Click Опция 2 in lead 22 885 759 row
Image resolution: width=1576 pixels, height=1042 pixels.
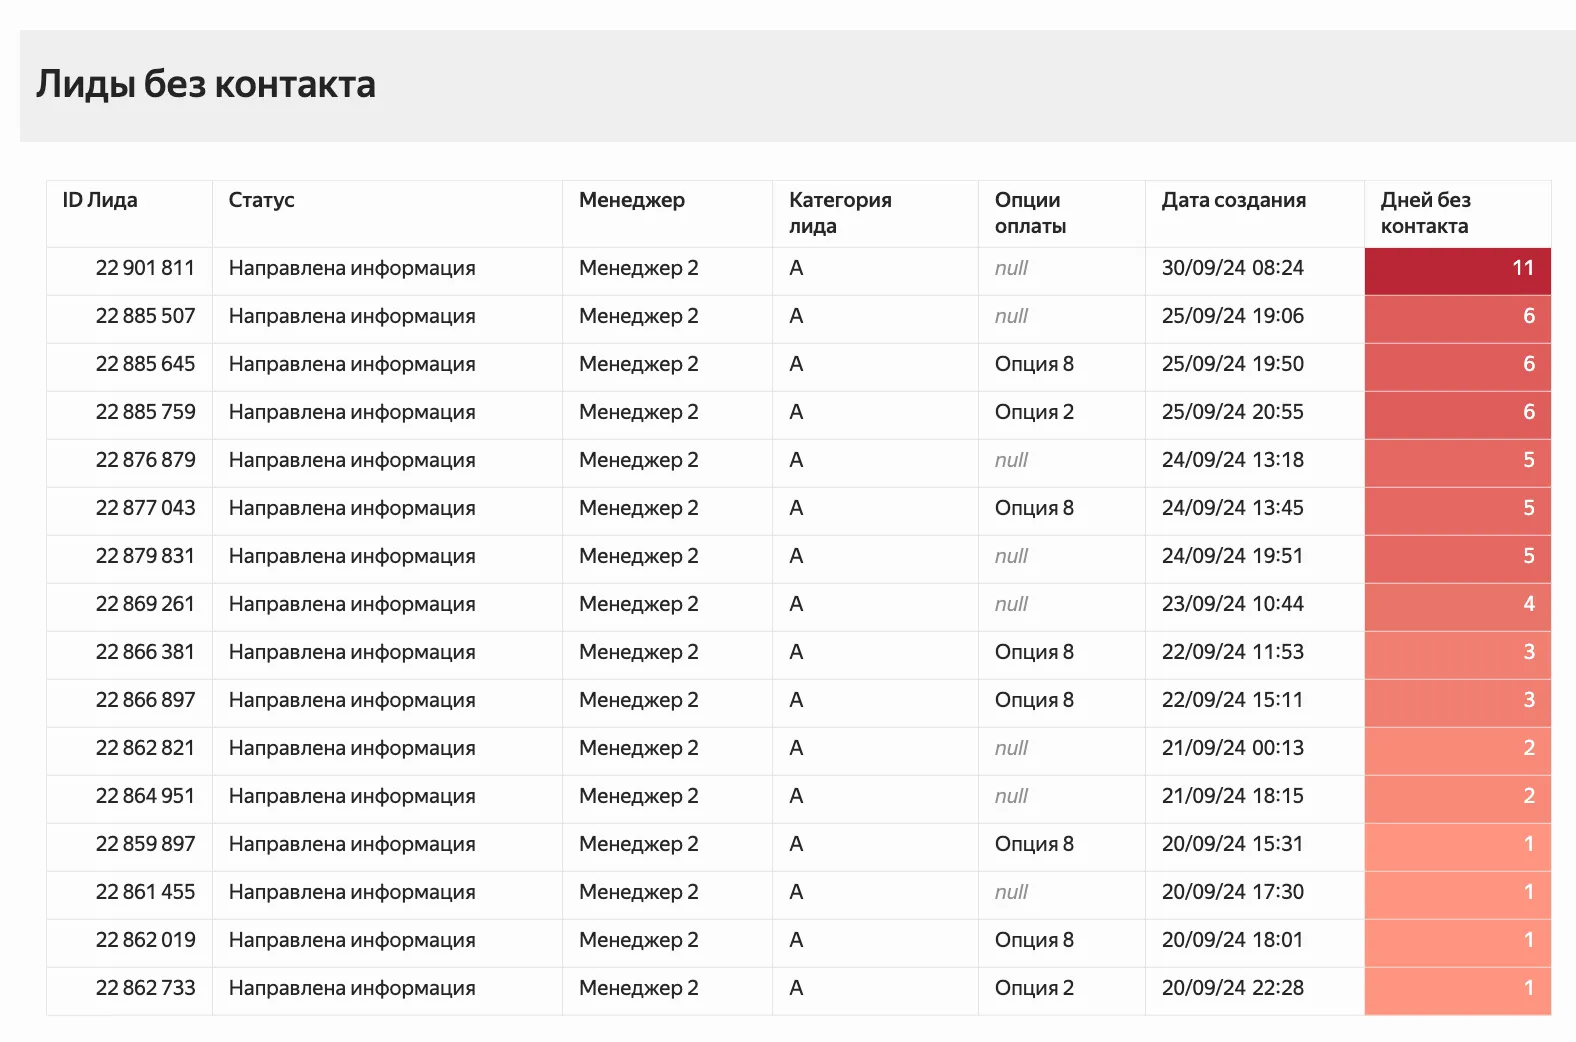pyautogui.click(x=1034, y=412)
